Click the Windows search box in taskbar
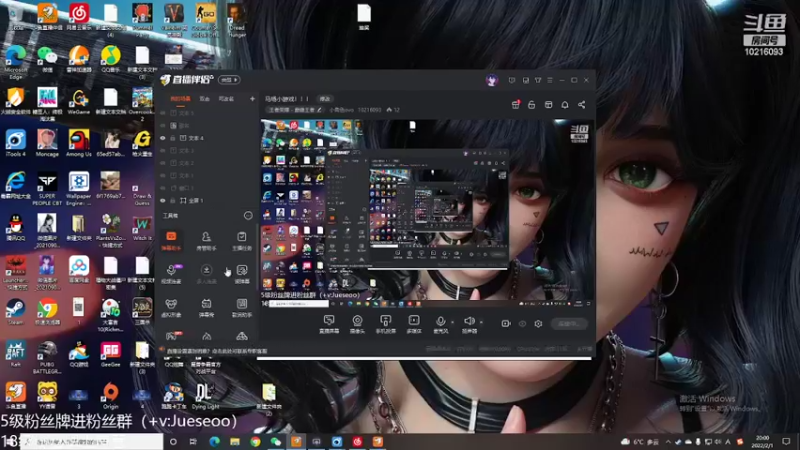This screenshot has height=450, width=800. (92, 441)
